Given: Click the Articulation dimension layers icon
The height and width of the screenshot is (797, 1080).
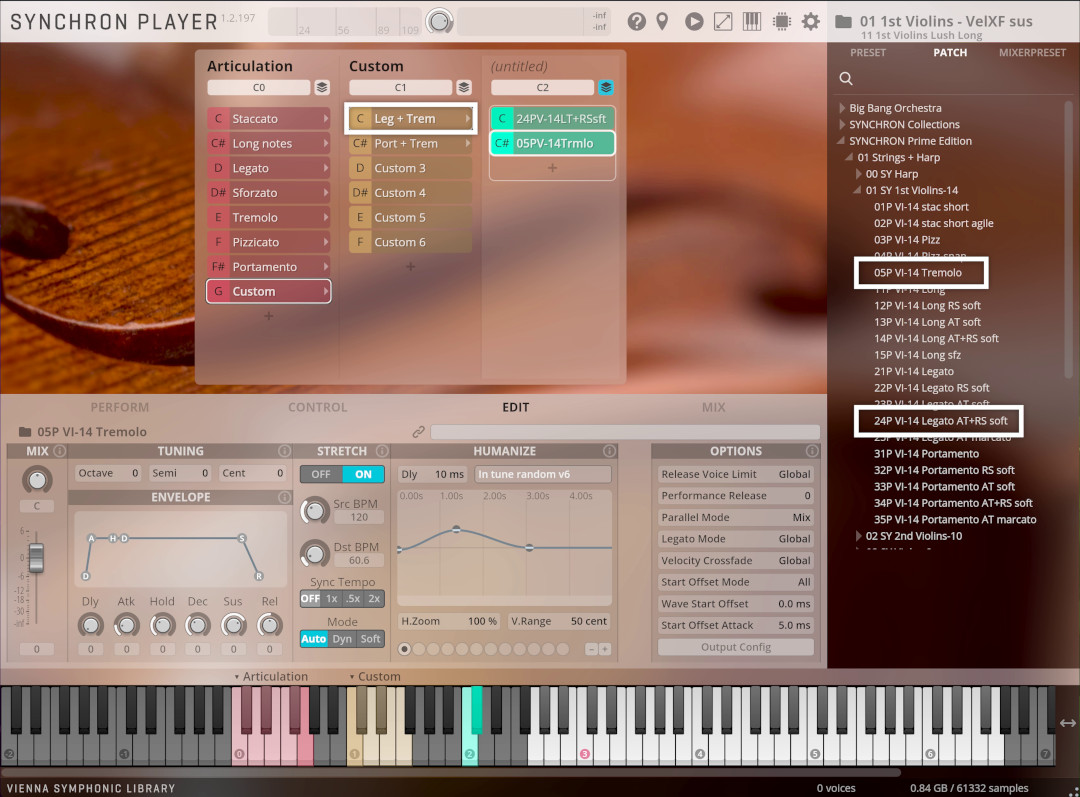Looking at the screenshot, I should 322,87.
